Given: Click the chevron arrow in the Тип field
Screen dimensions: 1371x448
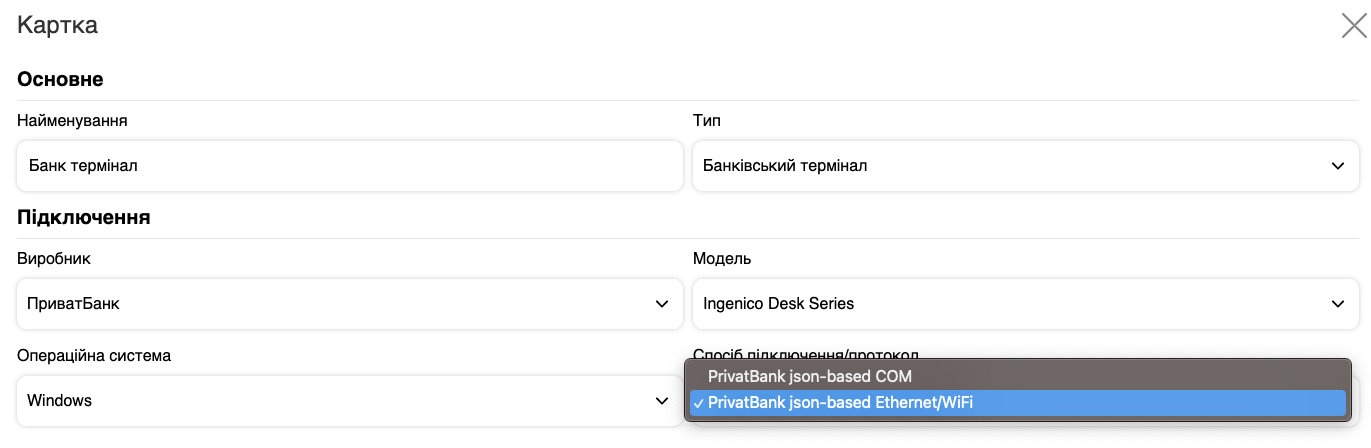Looking at the screenshot, I should click(x=1338, y=166).
